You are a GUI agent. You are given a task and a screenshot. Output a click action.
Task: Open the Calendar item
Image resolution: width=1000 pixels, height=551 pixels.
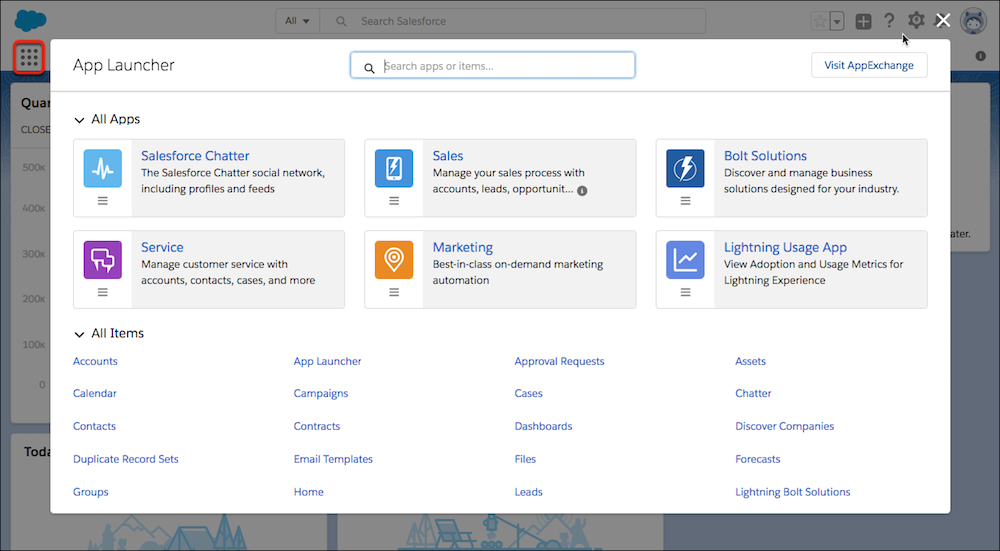click(94, 393)
